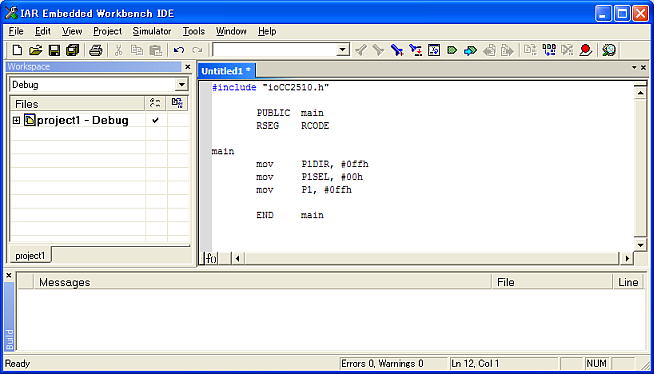Click inside the toolbar search input field

pos(274,50)
